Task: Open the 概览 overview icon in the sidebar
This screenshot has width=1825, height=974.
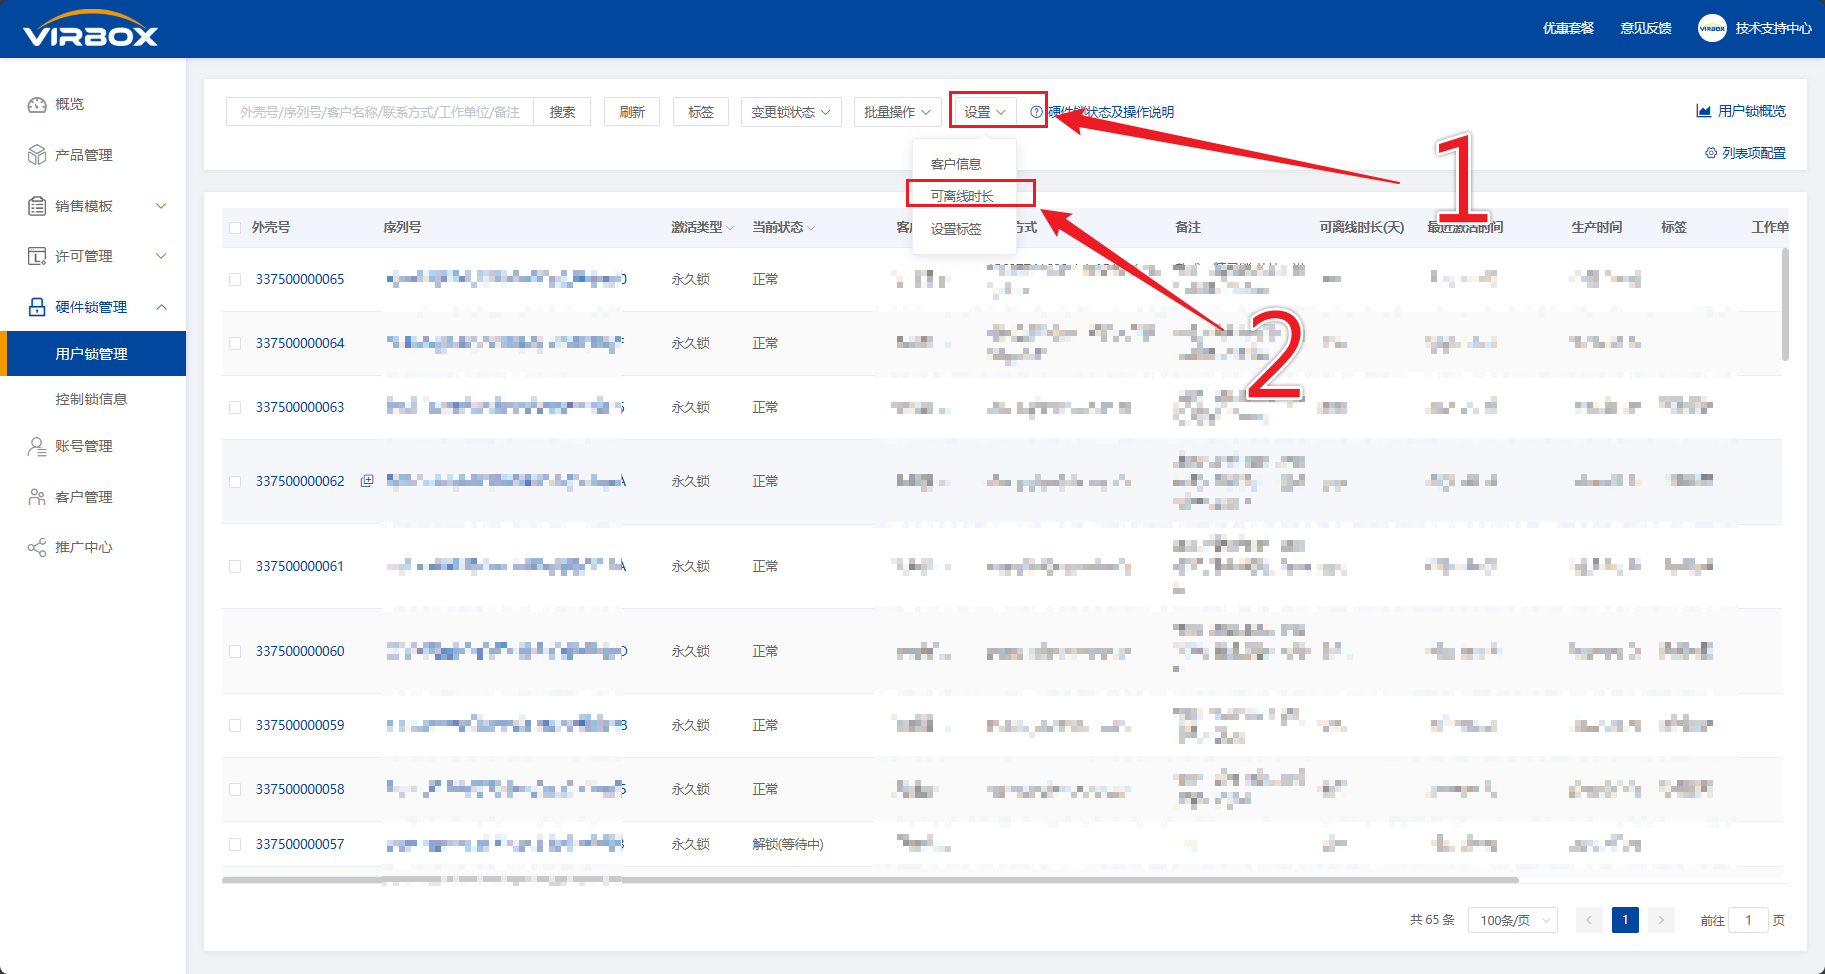Action: point(37,105)
